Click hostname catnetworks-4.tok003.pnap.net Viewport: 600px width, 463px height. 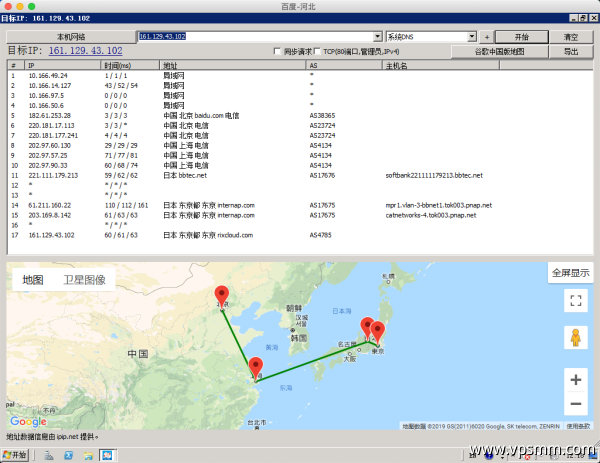pos(431,215)
